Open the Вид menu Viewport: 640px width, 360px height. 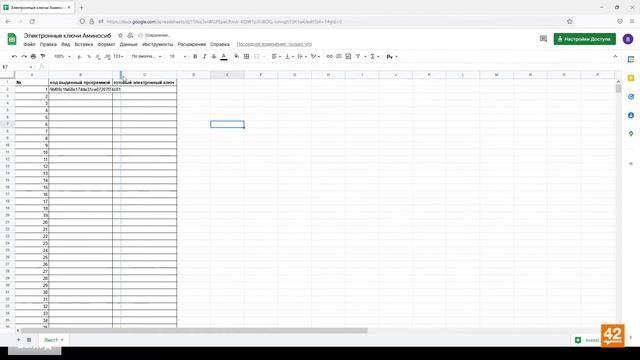[66, 44]
